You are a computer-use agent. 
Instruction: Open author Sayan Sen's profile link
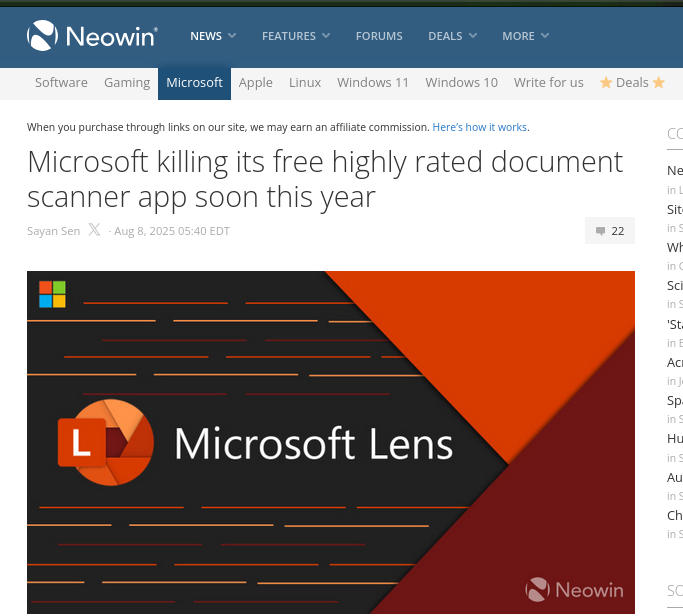(x=54, y=231)
